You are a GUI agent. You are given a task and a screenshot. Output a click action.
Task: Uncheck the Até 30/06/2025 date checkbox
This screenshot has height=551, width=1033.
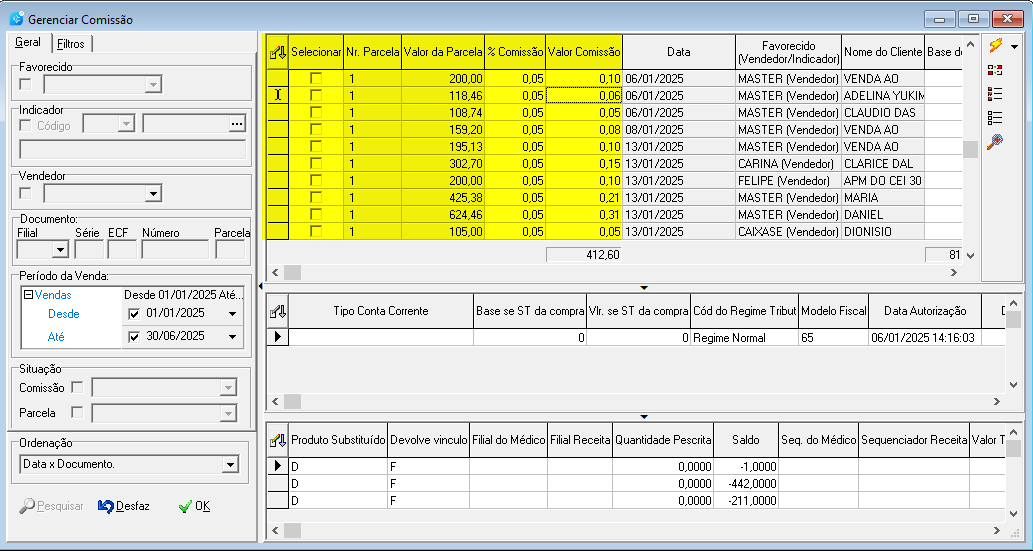[134, 337]
